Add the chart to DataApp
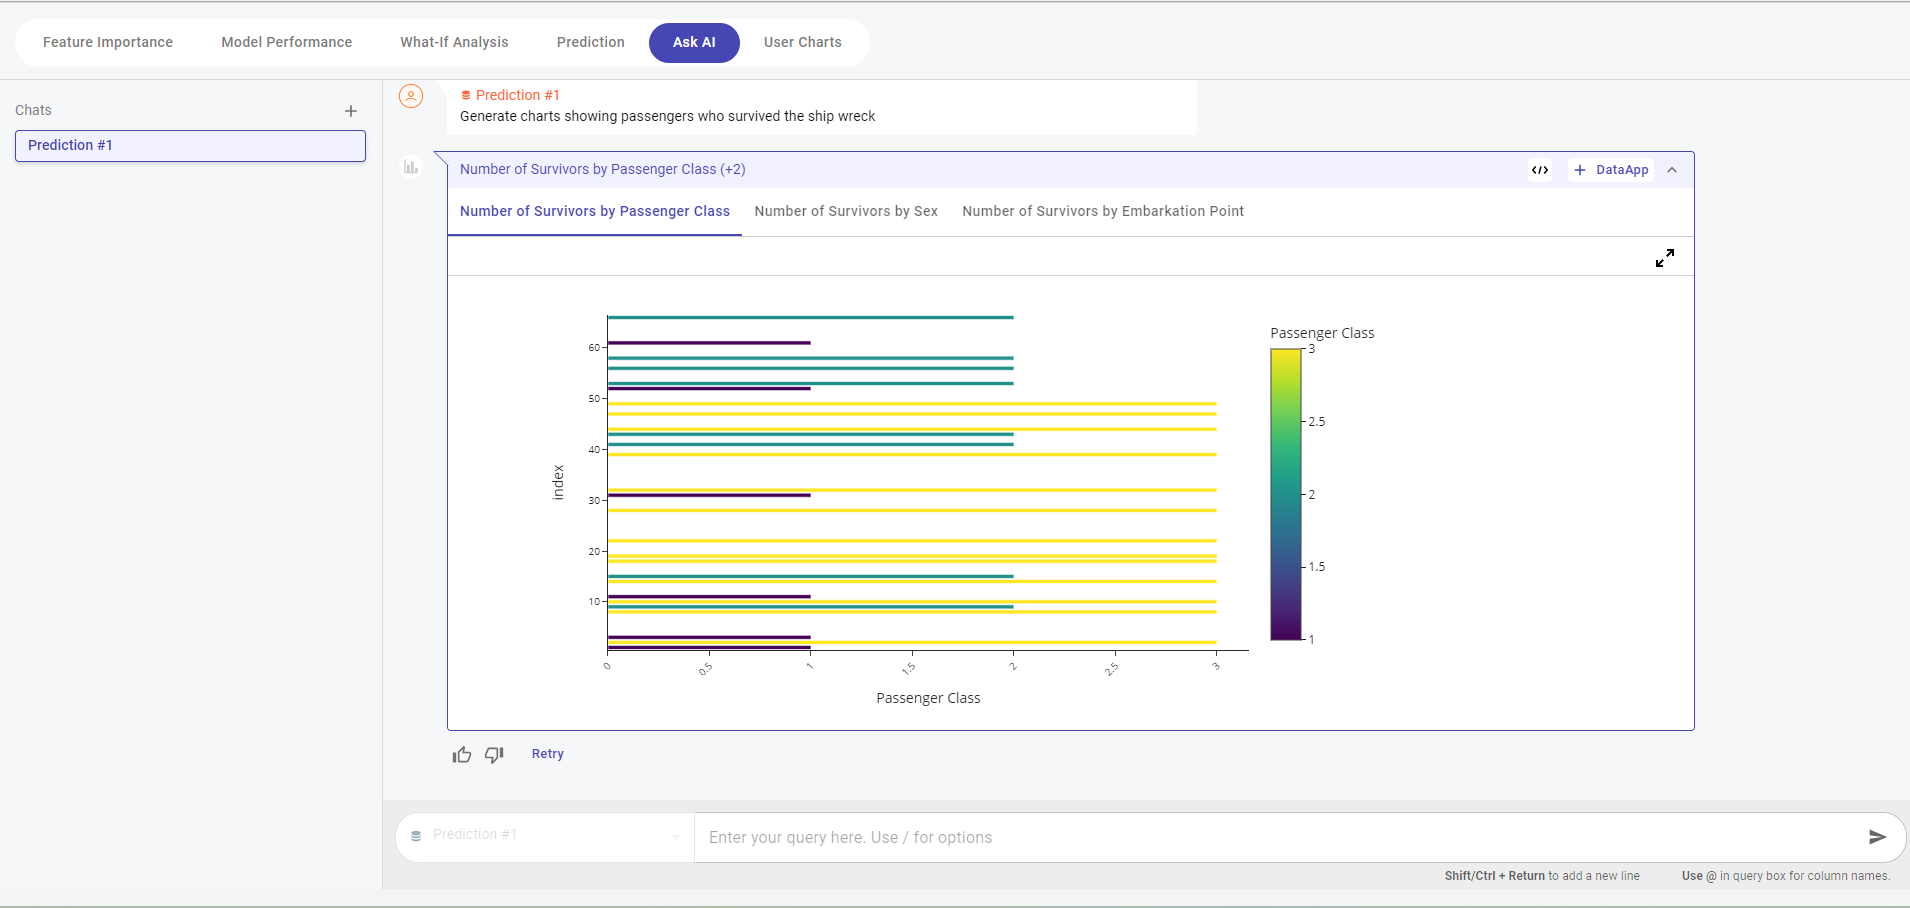The height and width of the screenshot is (908, 1910). point(1611,170)
